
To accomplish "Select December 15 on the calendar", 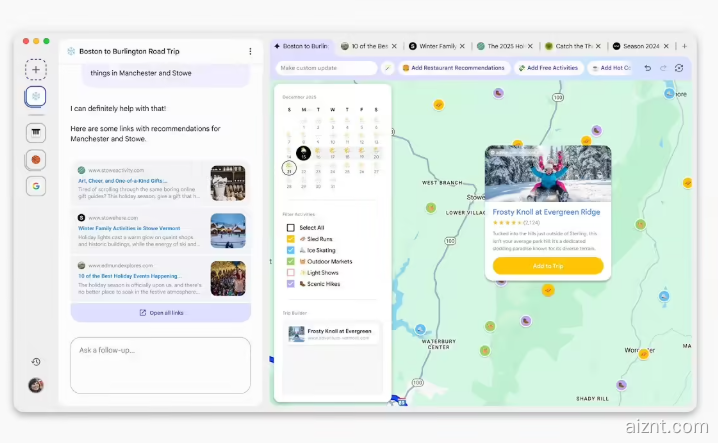I will pos(304,156).
